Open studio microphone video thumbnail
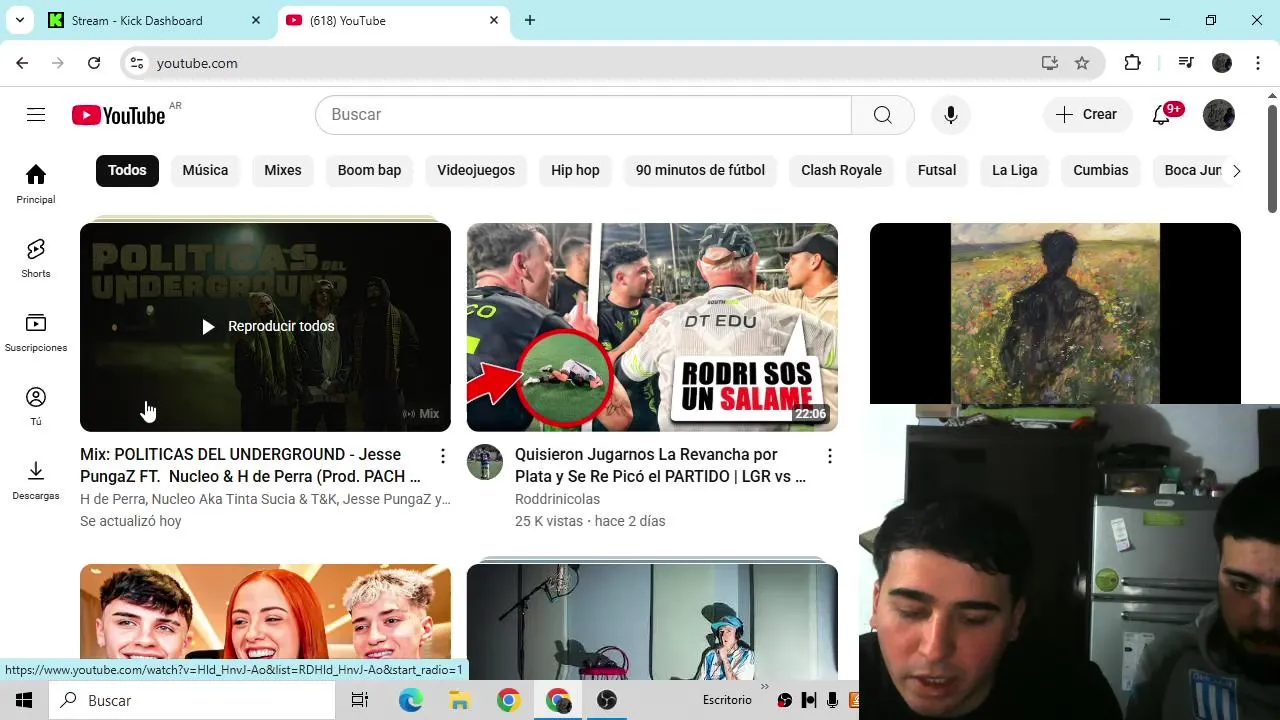Image resolution: width=1280 pixels, height=720 pixels. (652, 622)
